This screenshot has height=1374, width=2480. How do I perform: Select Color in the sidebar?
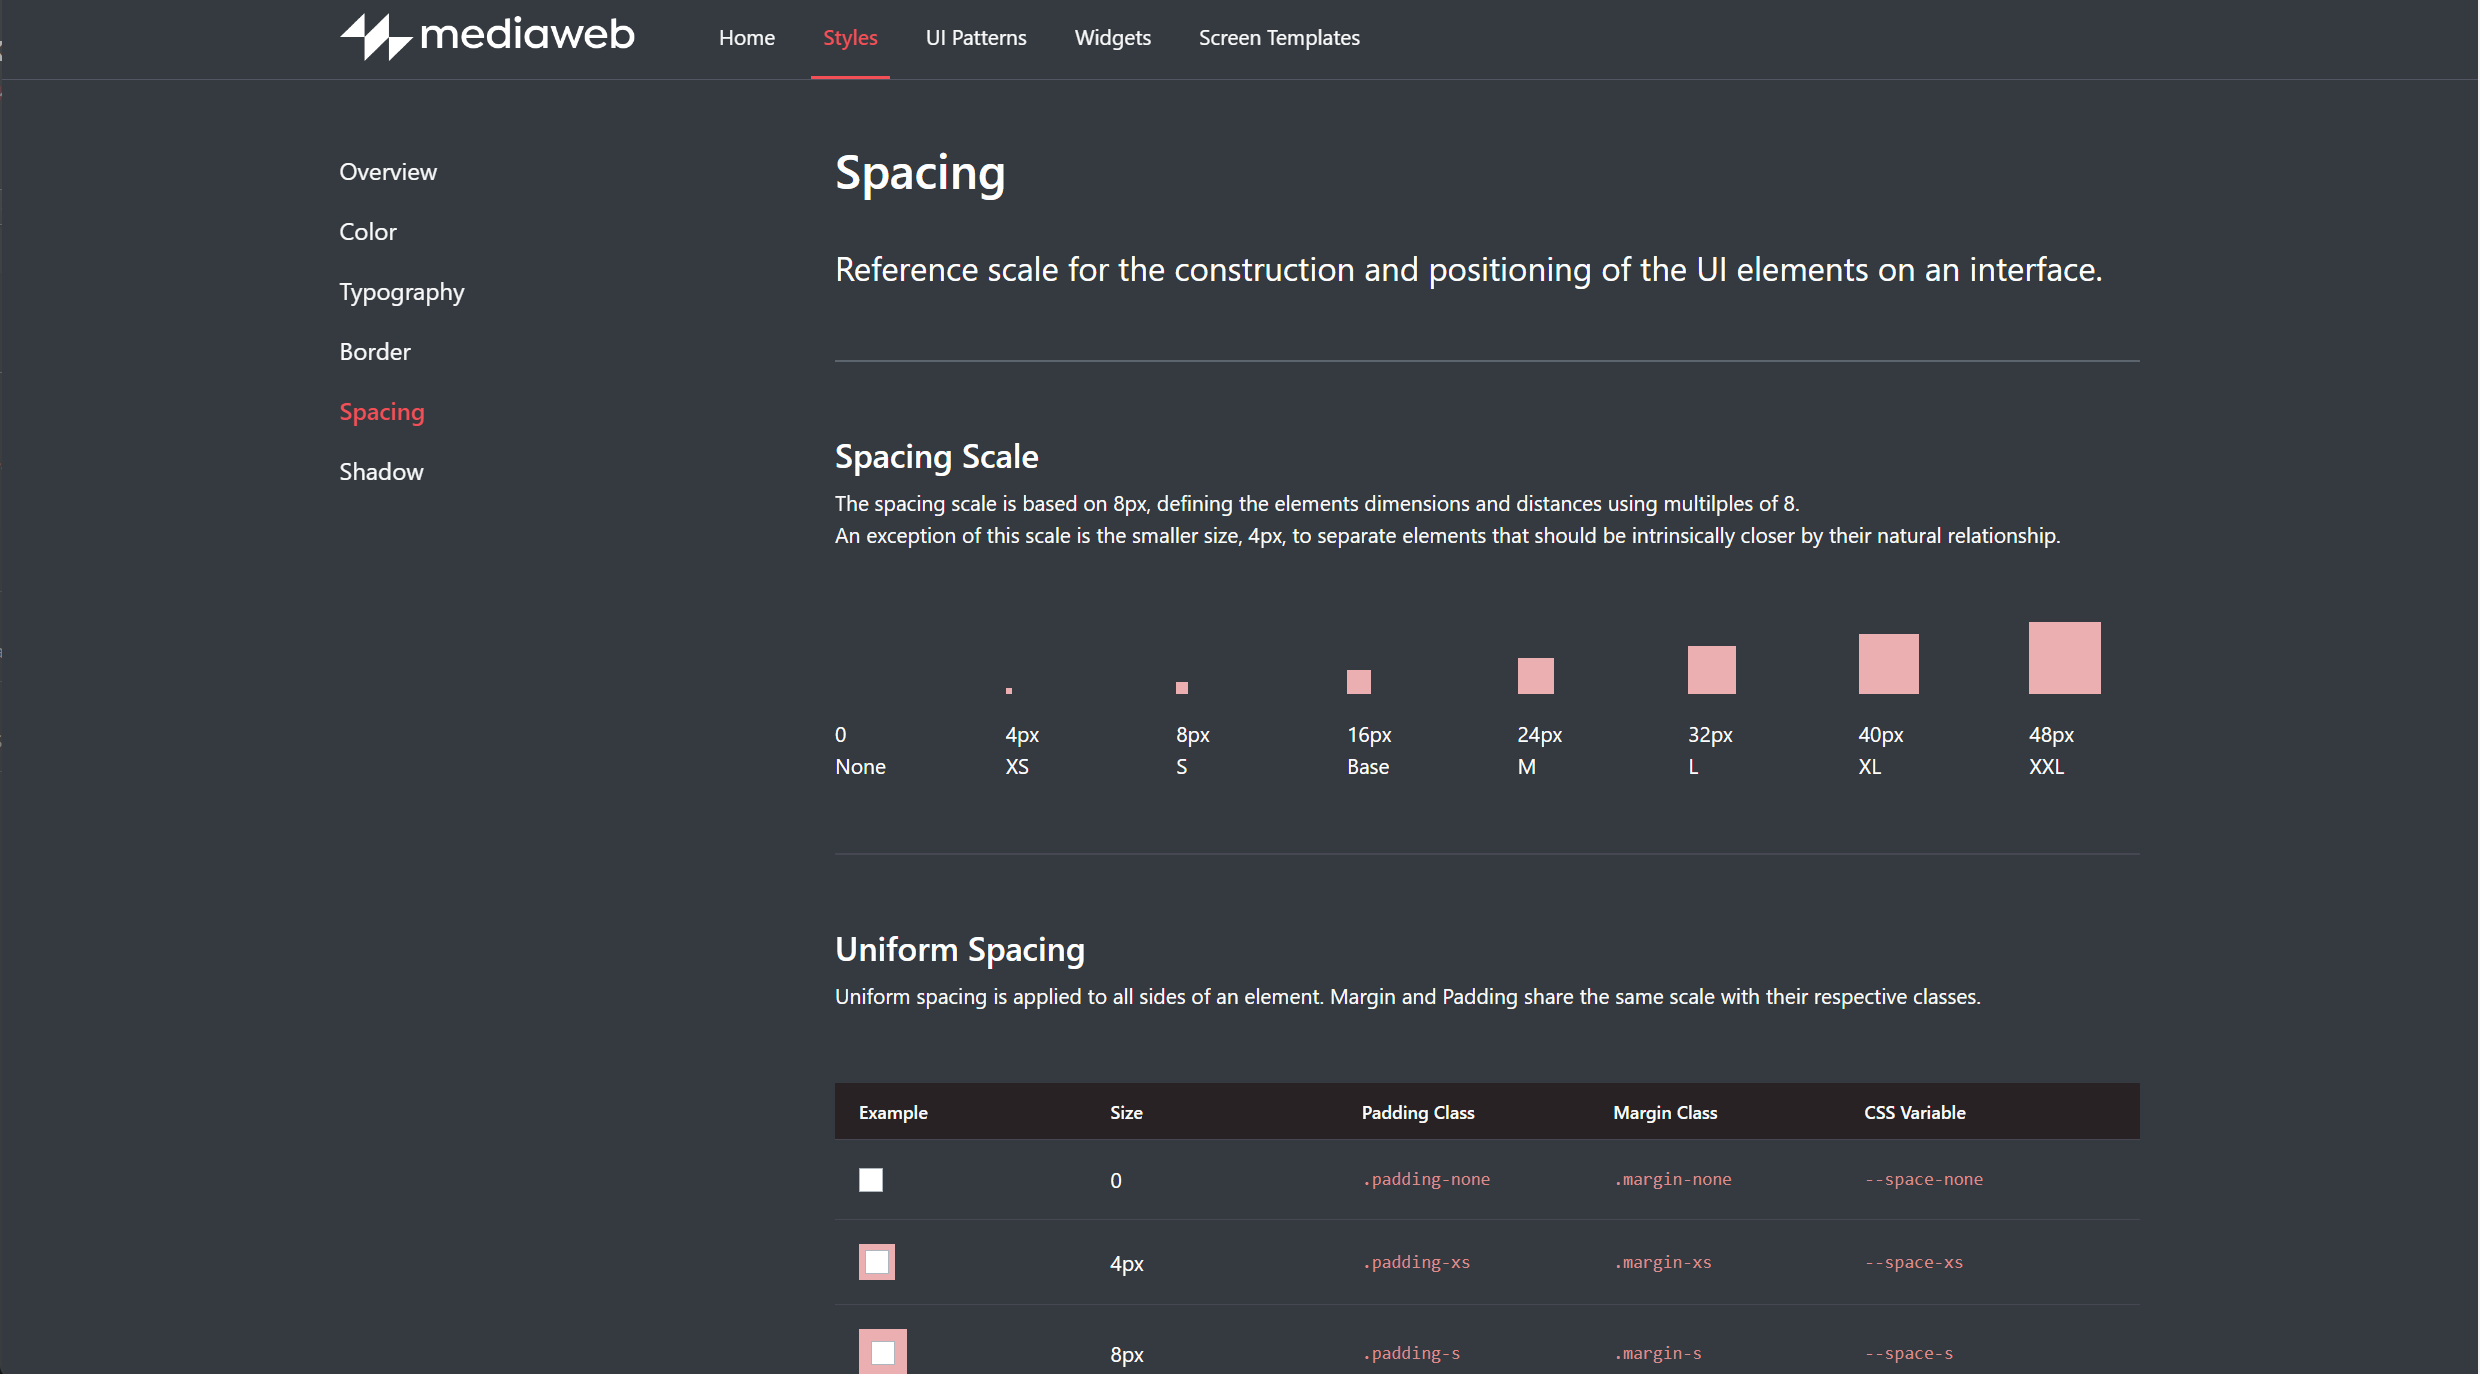tap(368, 232)
